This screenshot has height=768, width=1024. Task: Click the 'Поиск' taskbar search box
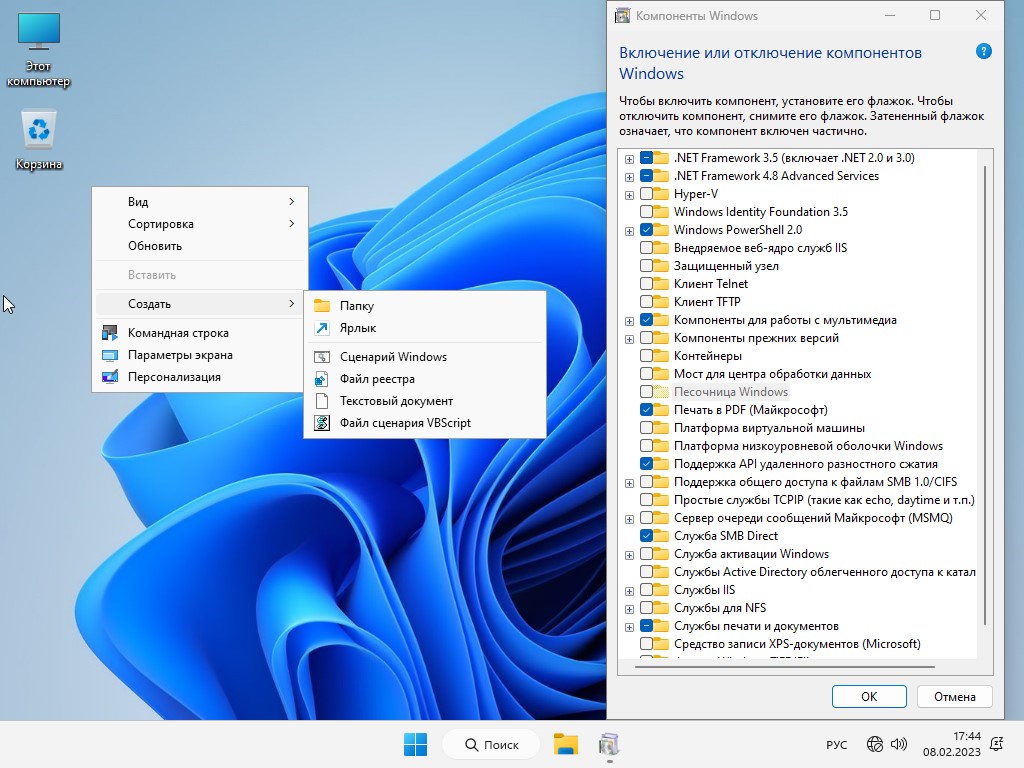coord(491,744)
